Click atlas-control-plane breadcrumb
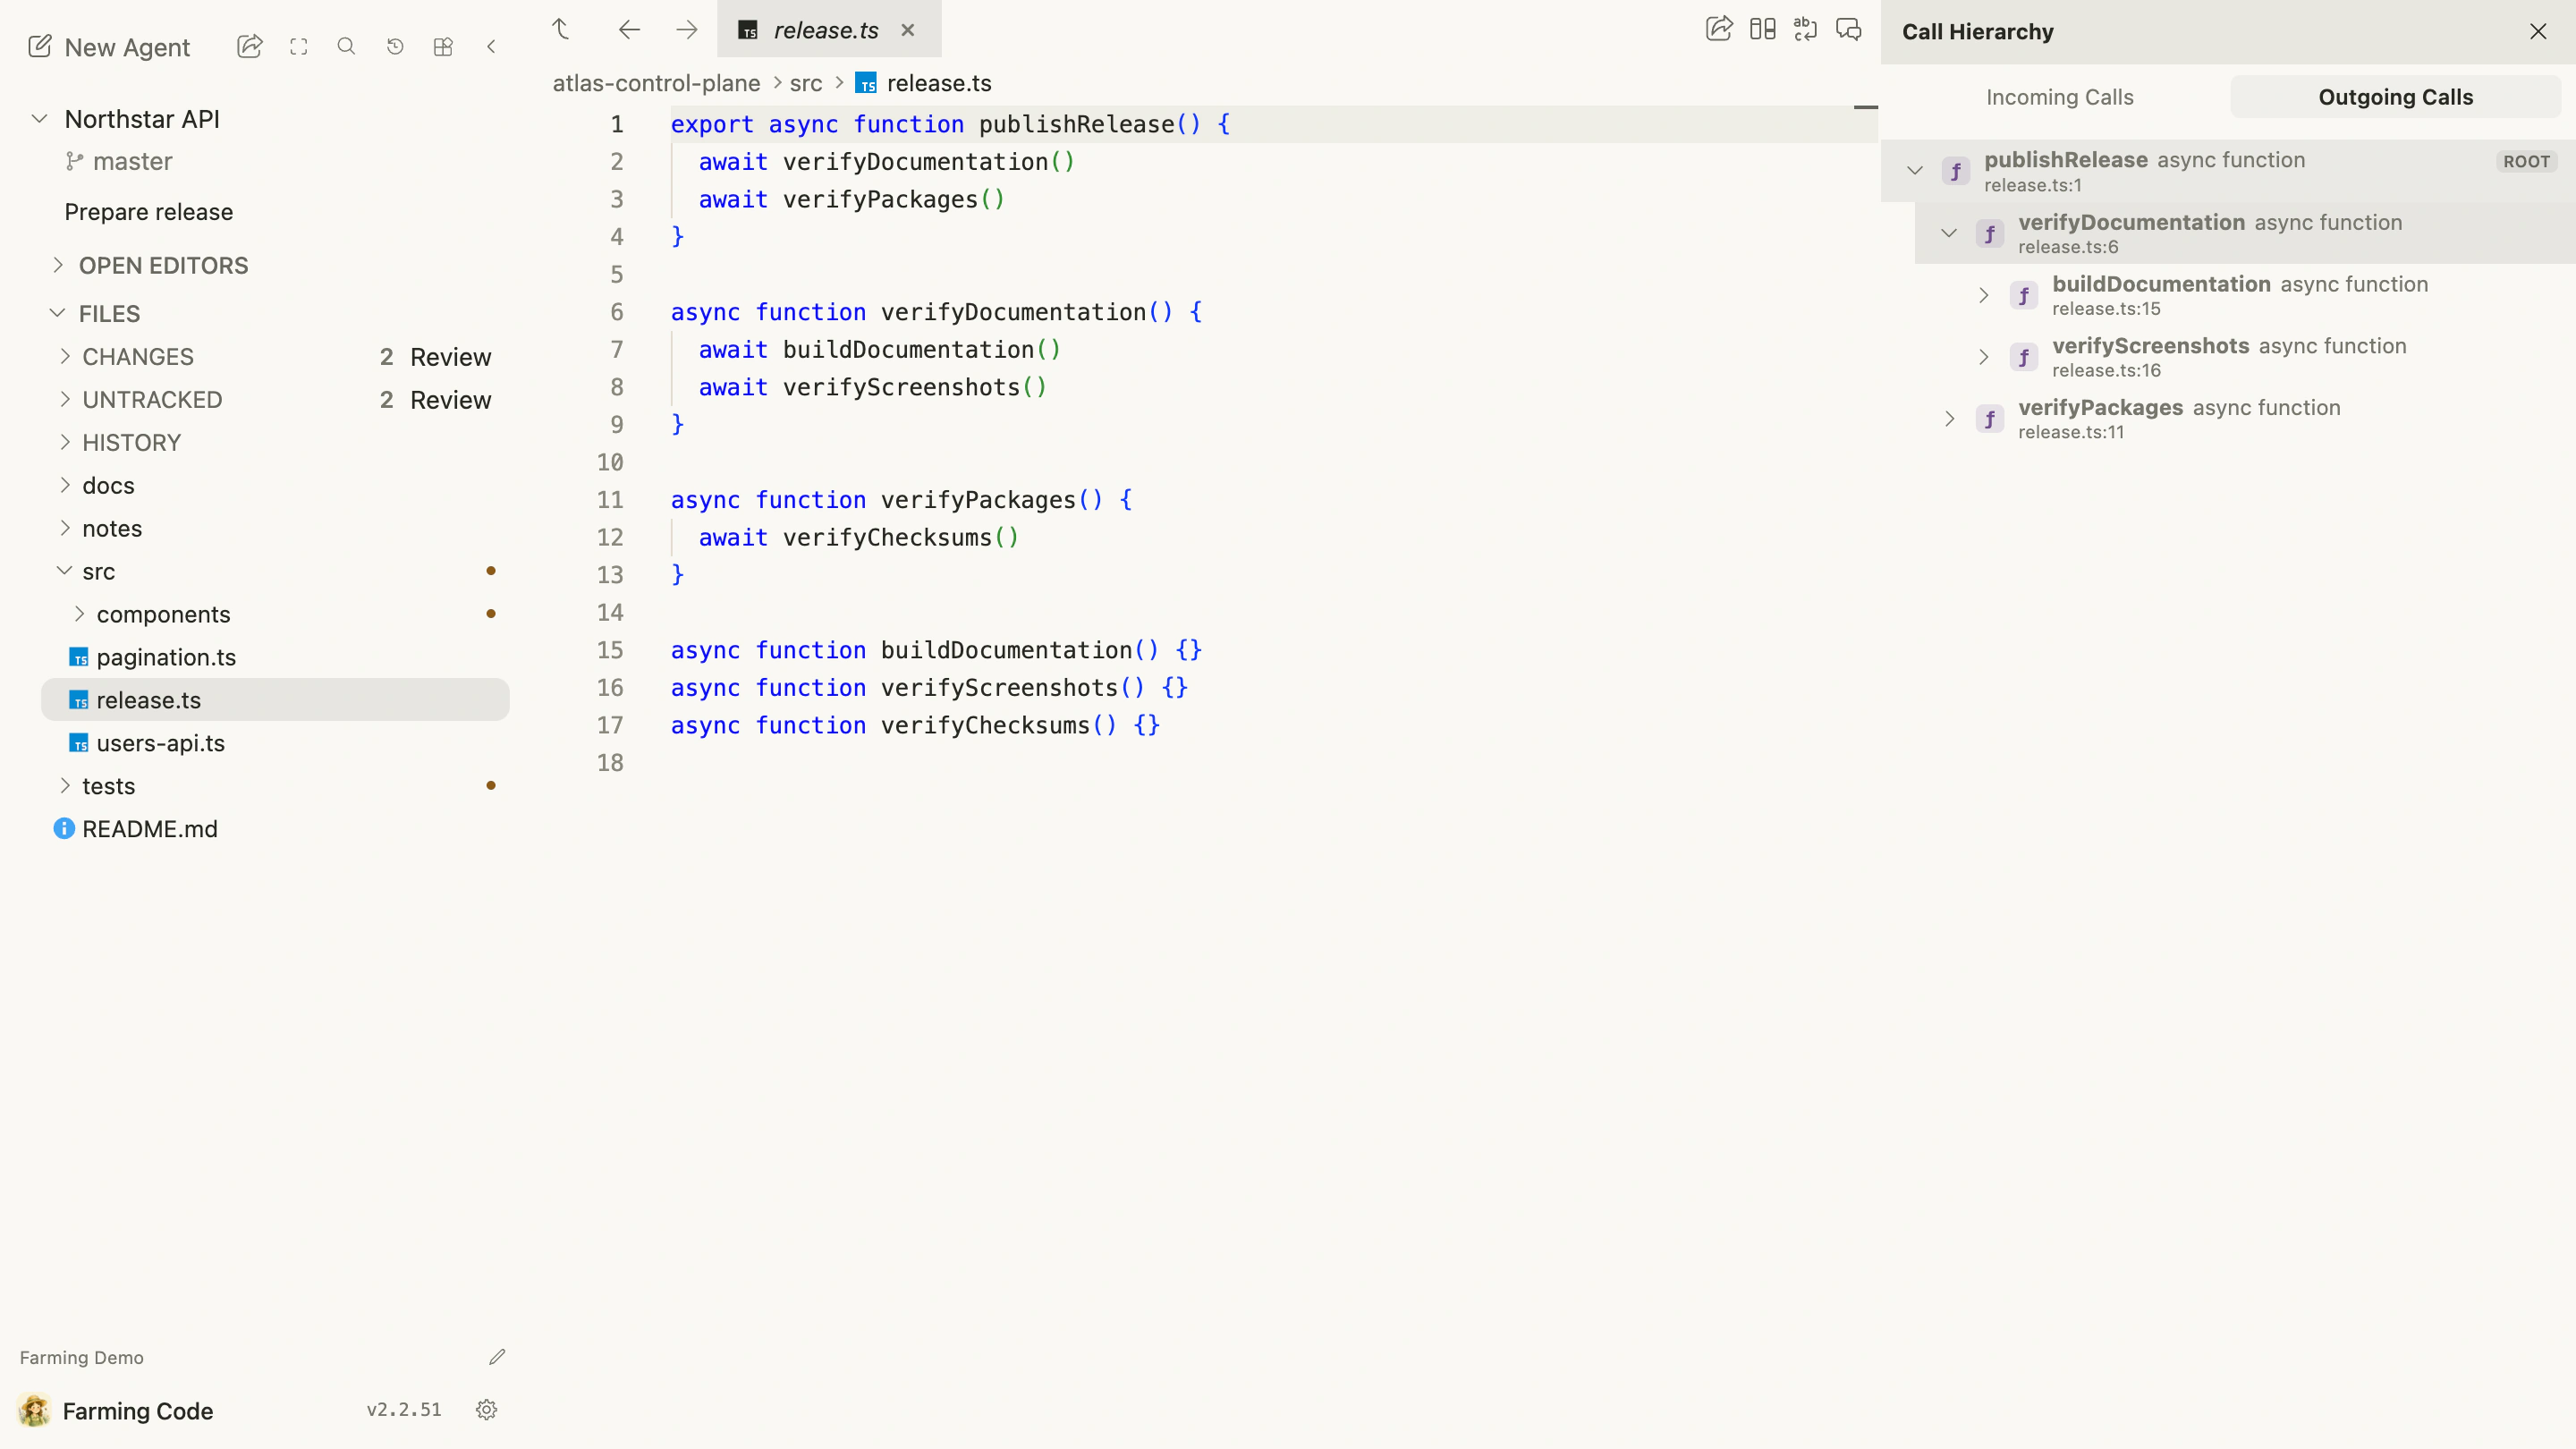2576x1449 pixels. (656, 83)
